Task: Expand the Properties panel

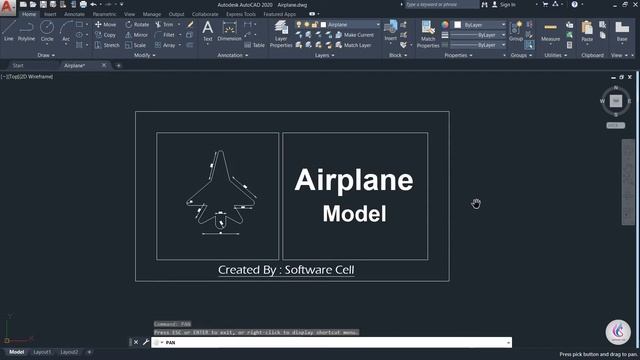Action: 458,55
